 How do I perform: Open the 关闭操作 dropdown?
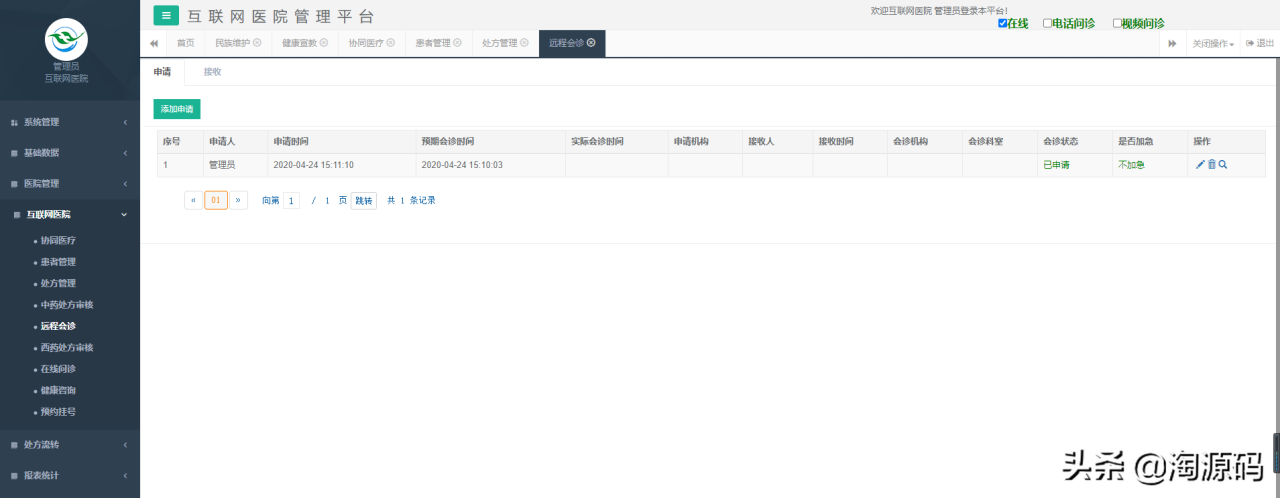pyautogui.click(x=1213, y=43)
